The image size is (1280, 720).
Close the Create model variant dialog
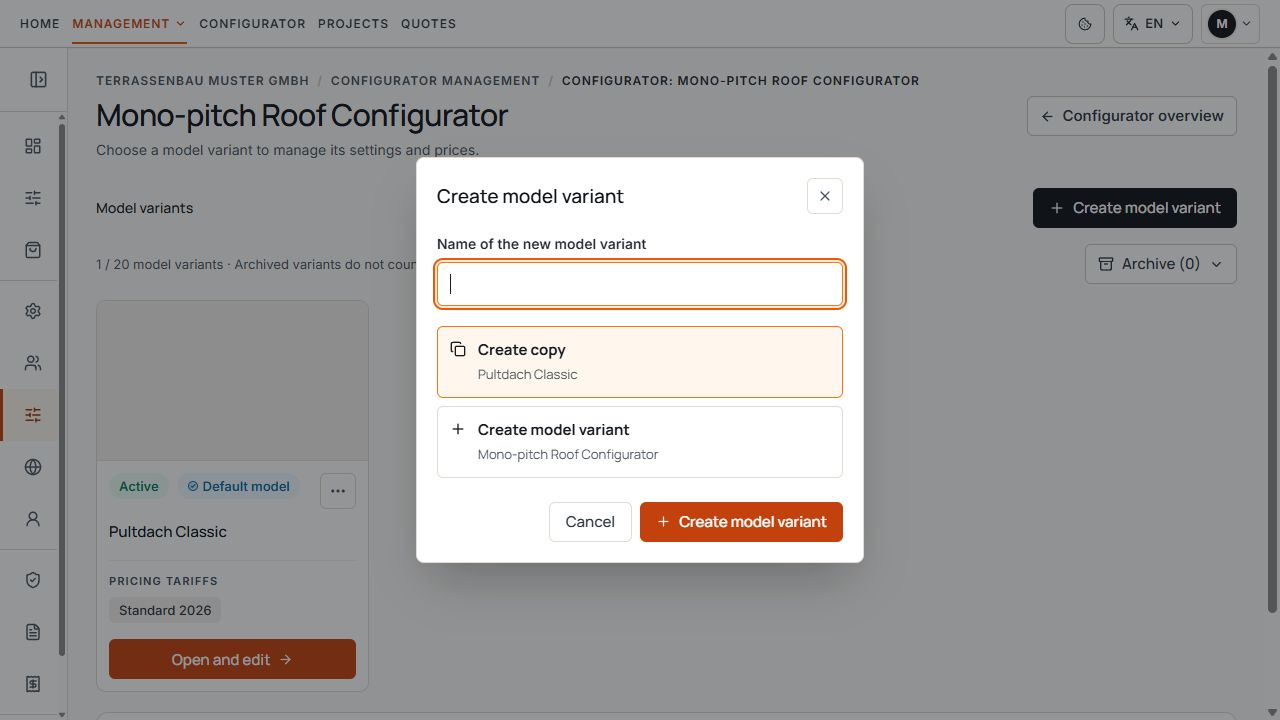[x=825, y=196]
